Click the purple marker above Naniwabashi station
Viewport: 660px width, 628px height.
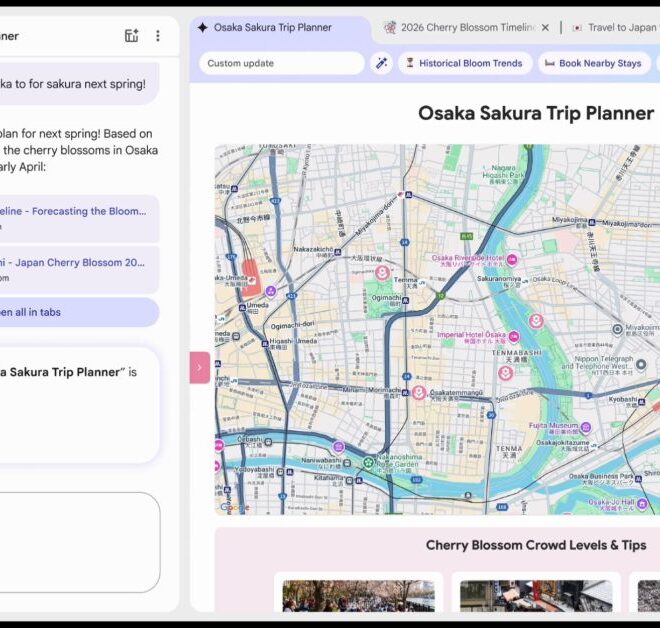(338, 447)
